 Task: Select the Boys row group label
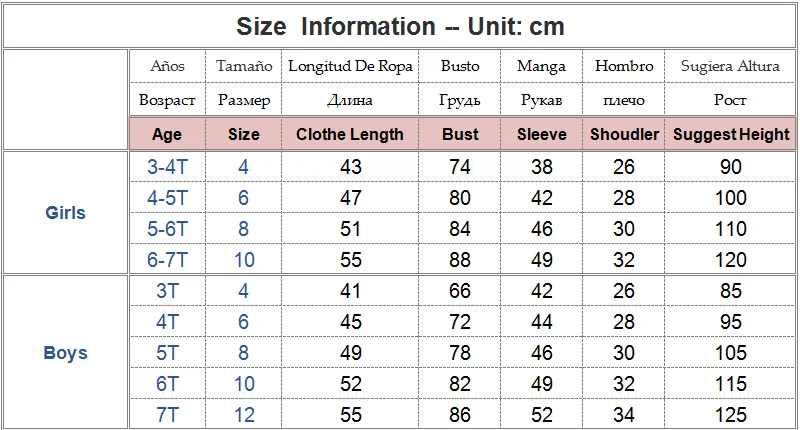(x=65, y=352)
